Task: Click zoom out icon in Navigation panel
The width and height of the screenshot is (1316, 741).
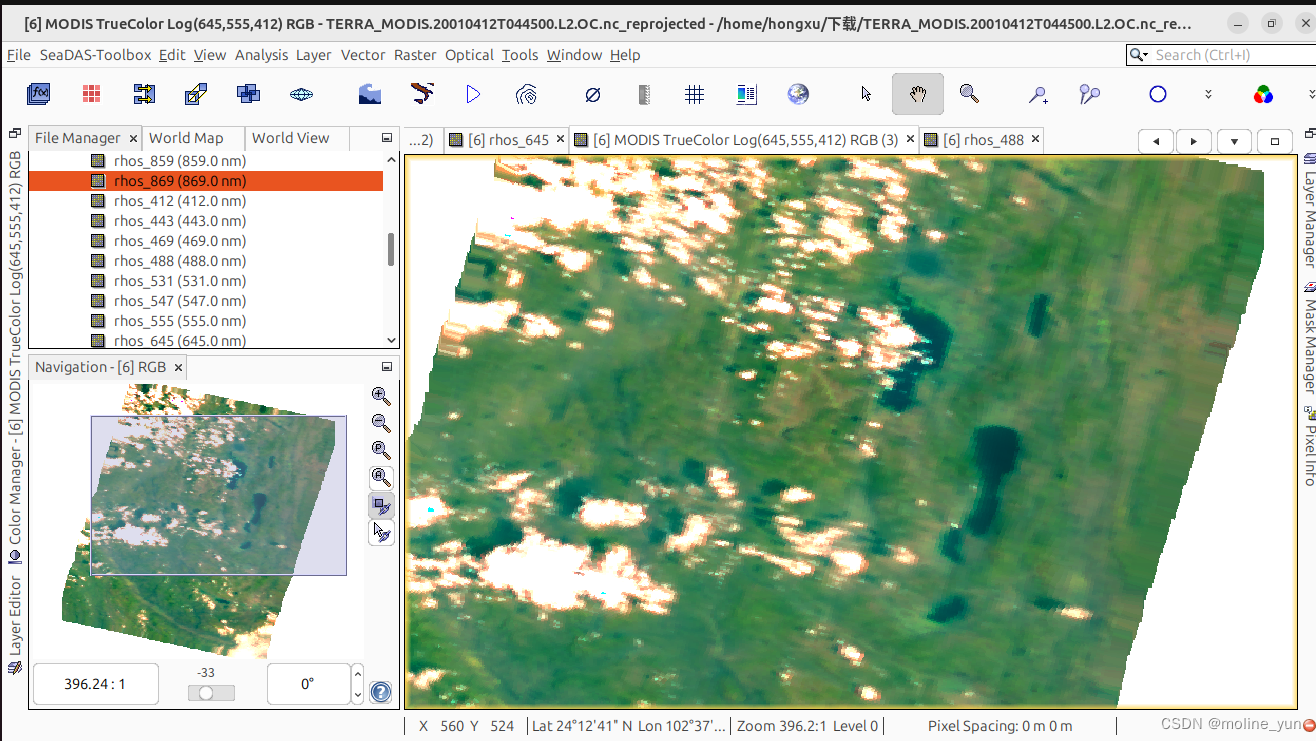Action: point(381,423)
